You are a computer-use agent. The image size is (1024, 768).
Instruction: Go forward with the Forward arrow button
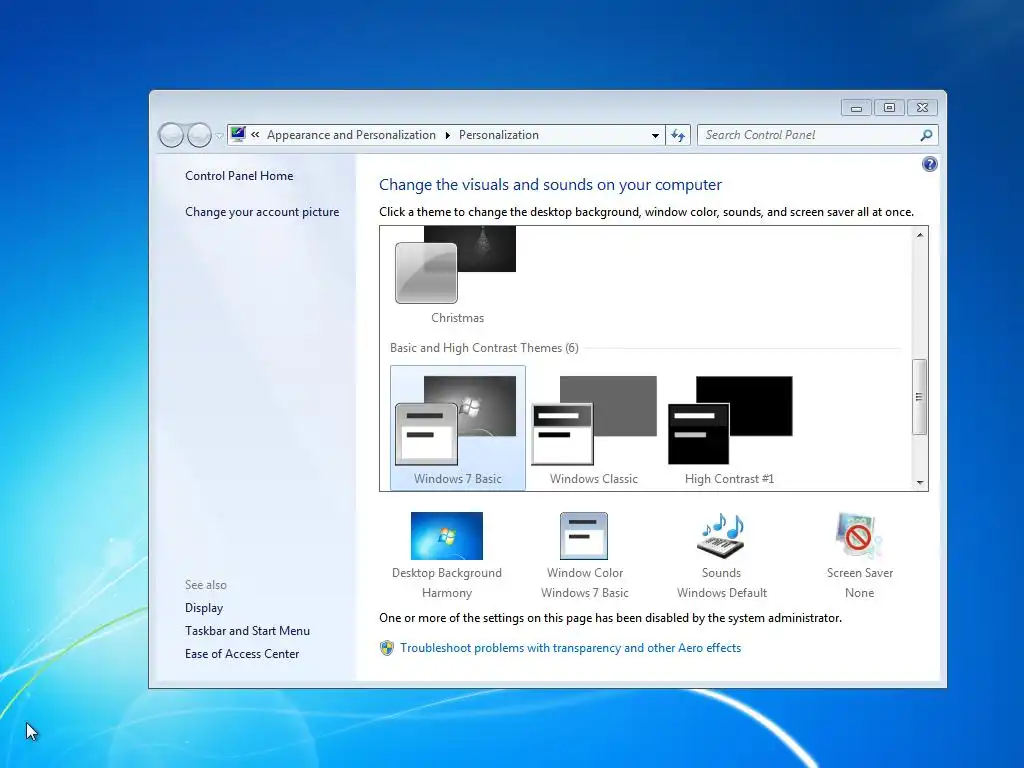[x=199, y=135]
